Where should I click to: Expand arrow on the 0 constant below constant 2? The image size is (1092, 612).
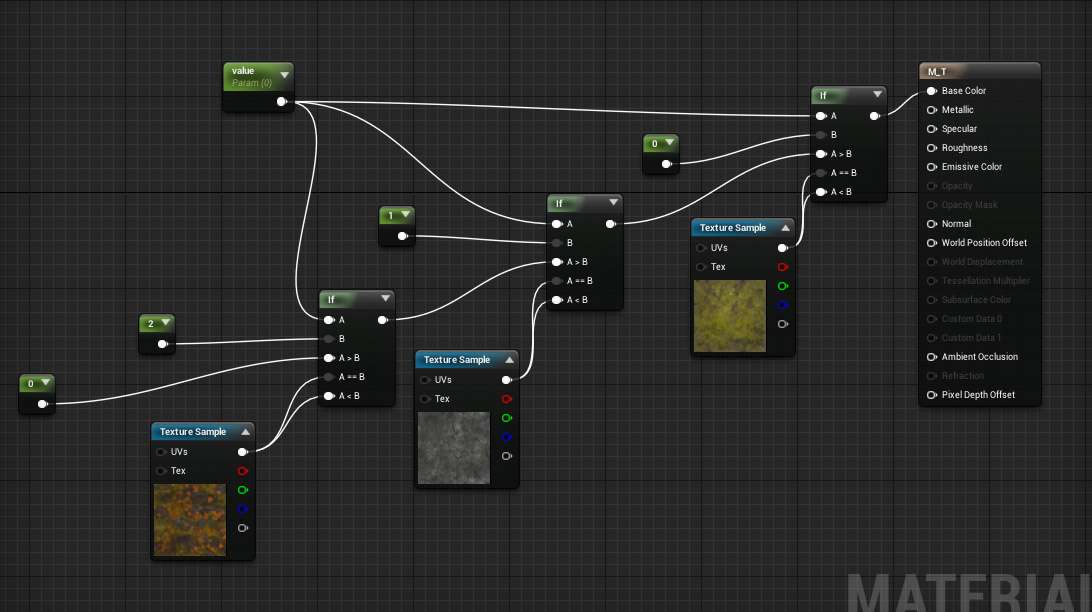45,382
